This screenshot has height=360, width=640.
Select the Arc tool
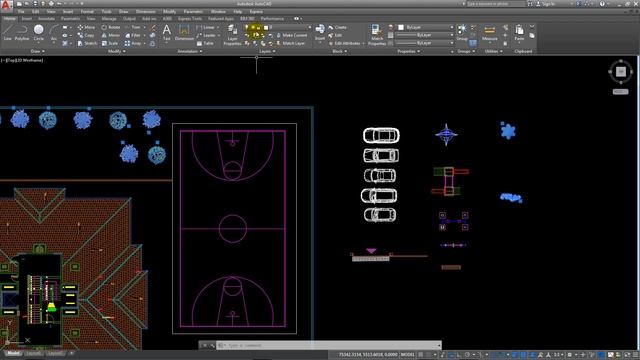pos(53,33)
